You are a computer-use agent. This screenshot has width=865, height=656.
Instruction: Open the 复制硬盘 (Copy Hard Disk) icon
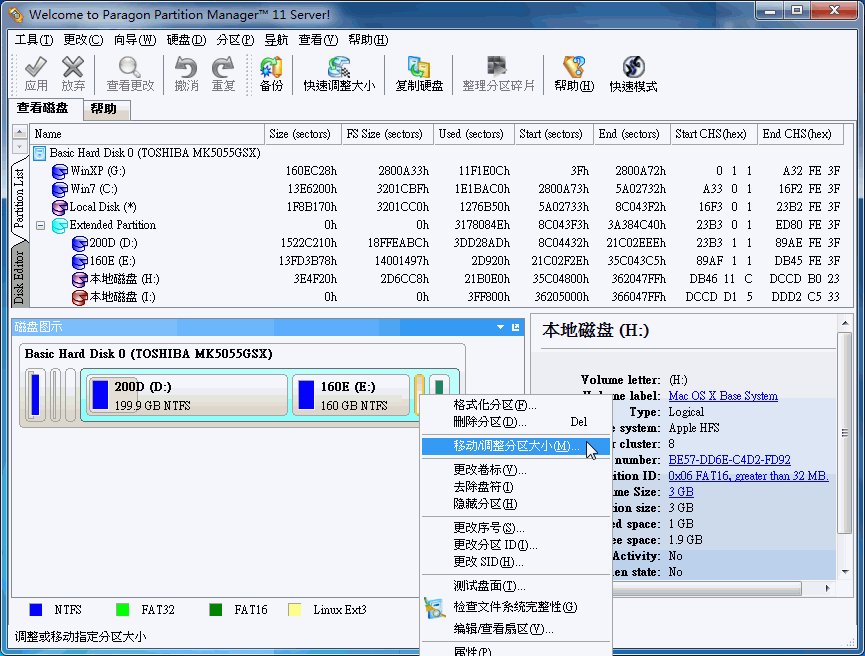tap(419, 67)
